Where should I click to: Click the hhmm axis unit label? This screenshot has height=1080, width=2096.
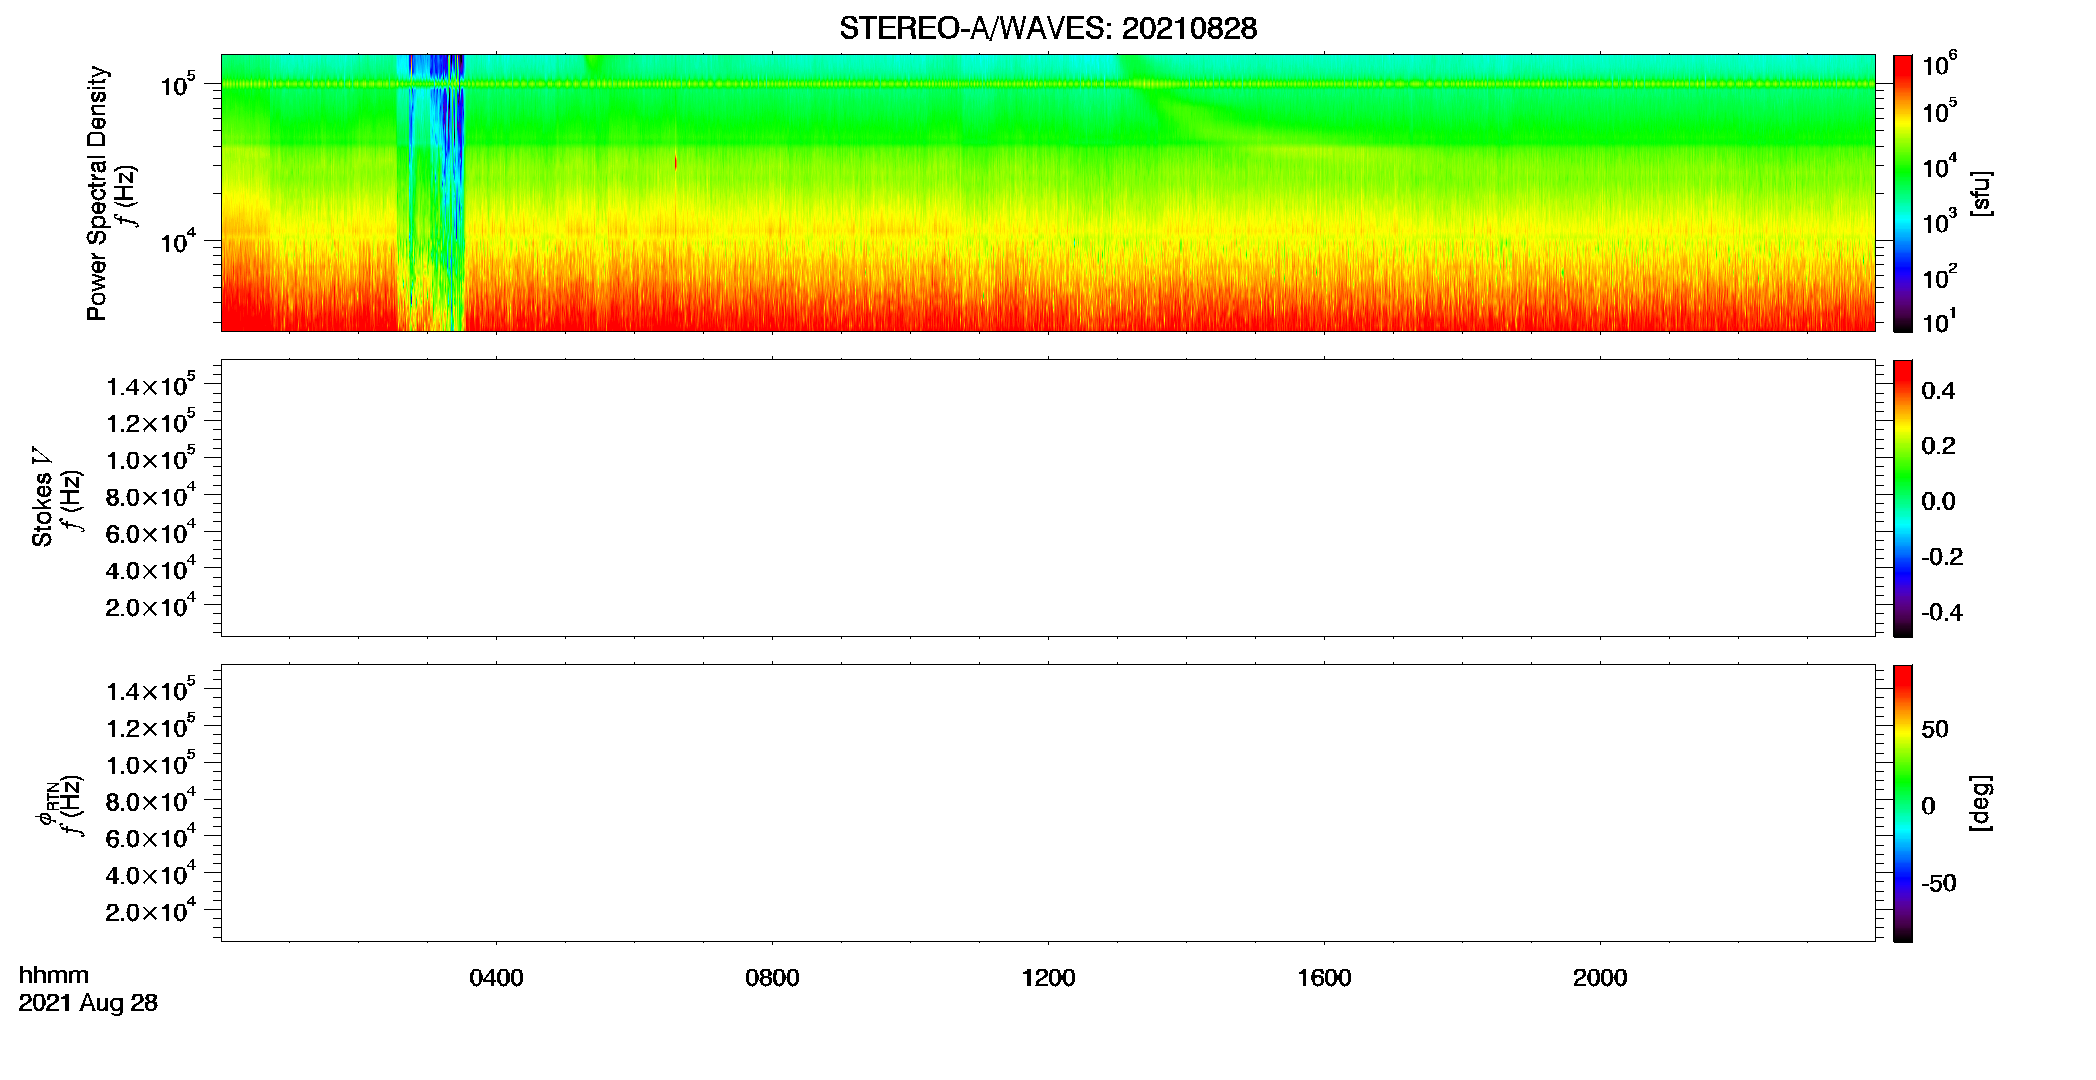coord(54,975)
